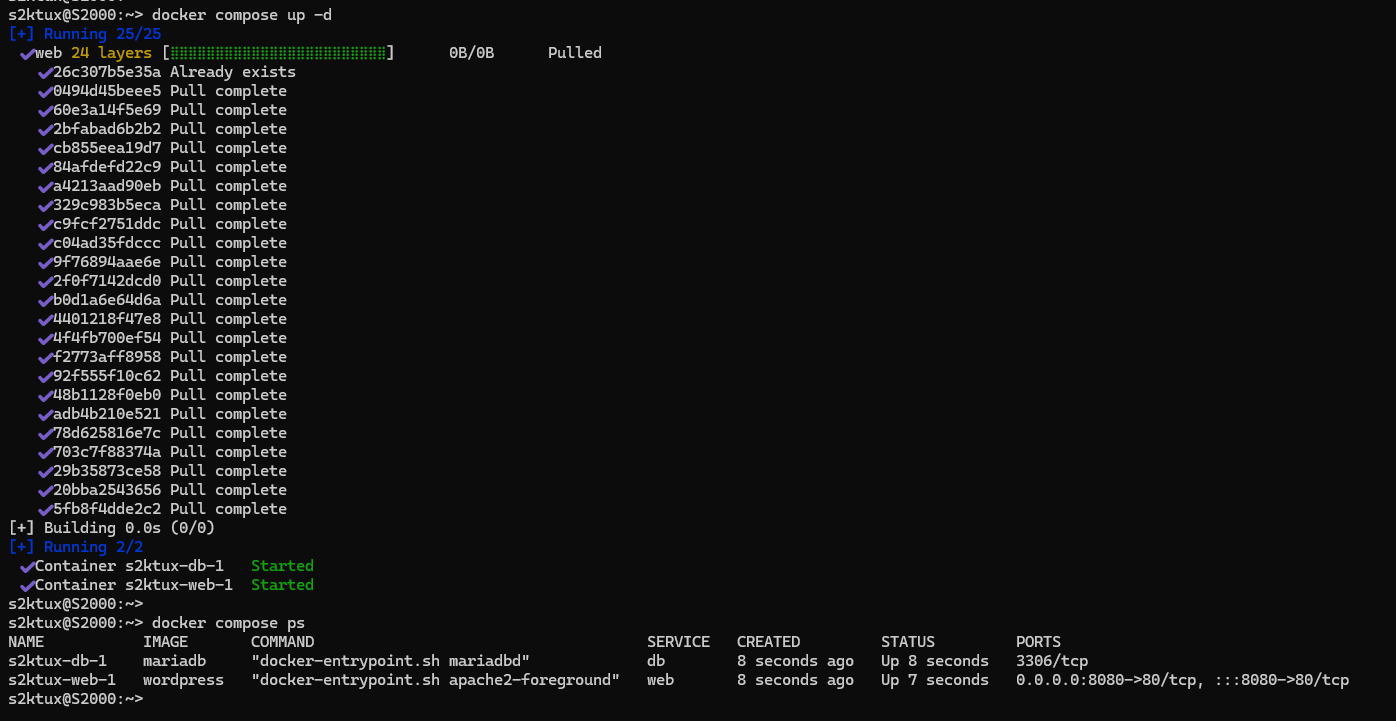Click the 'mariadb' image name
1396x721 pixels.
pos(174,661)
